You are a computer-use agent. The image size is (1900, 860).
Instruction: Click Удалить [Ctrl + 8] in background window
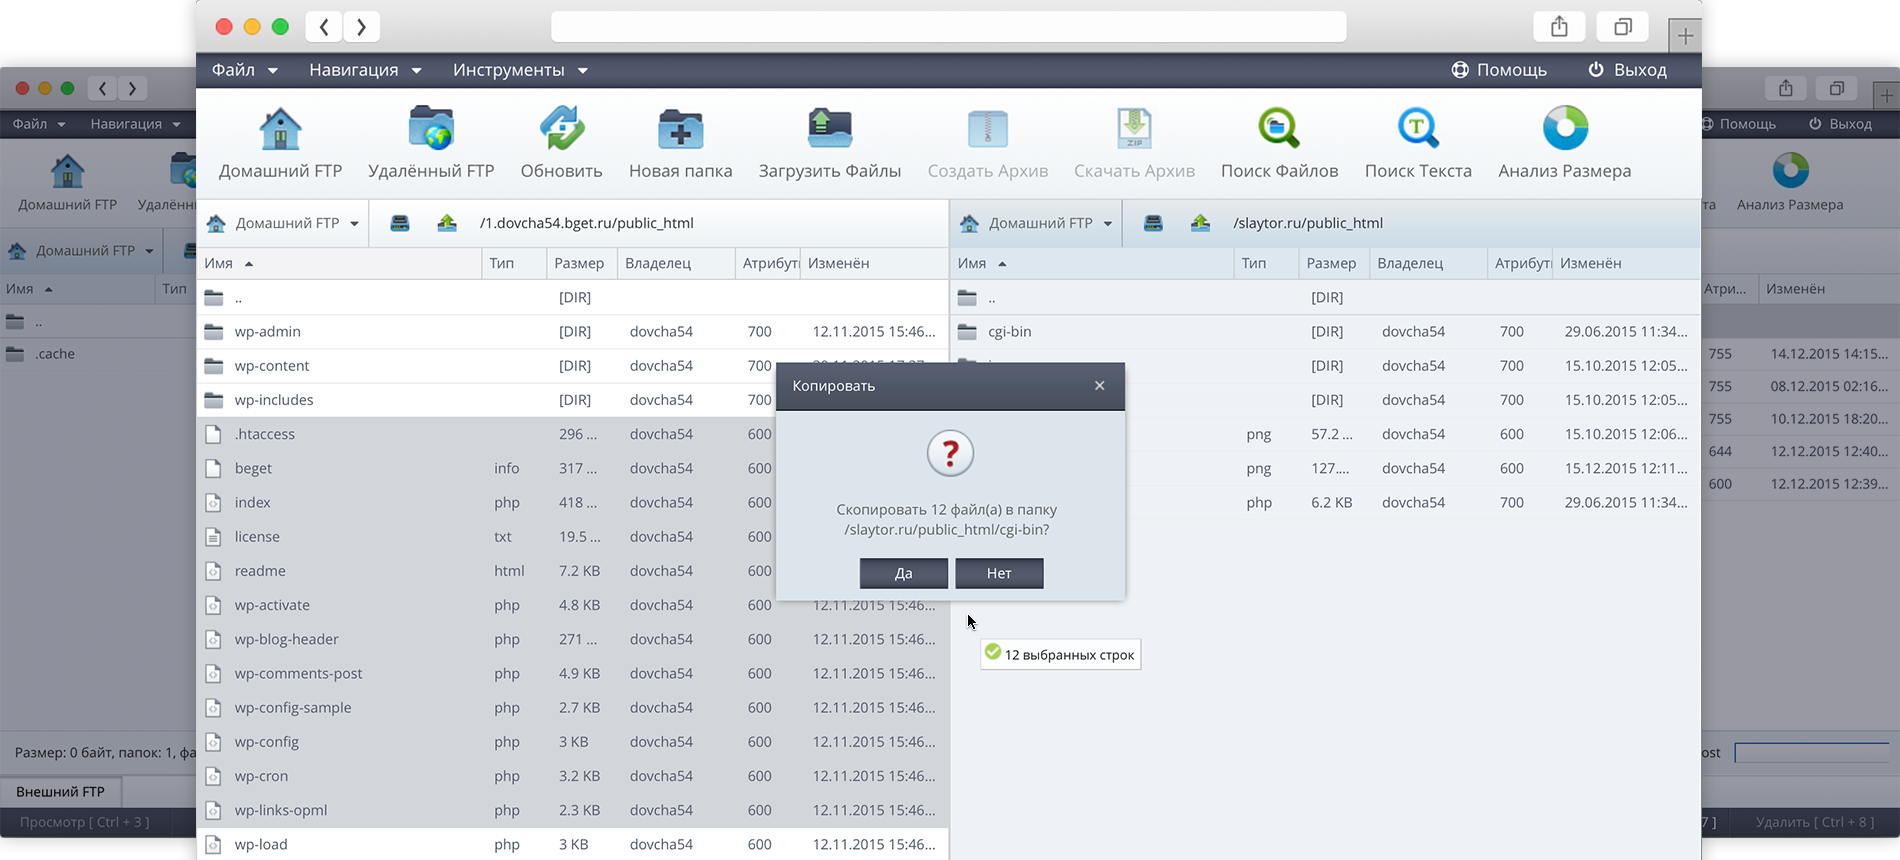pos(1814,822)
